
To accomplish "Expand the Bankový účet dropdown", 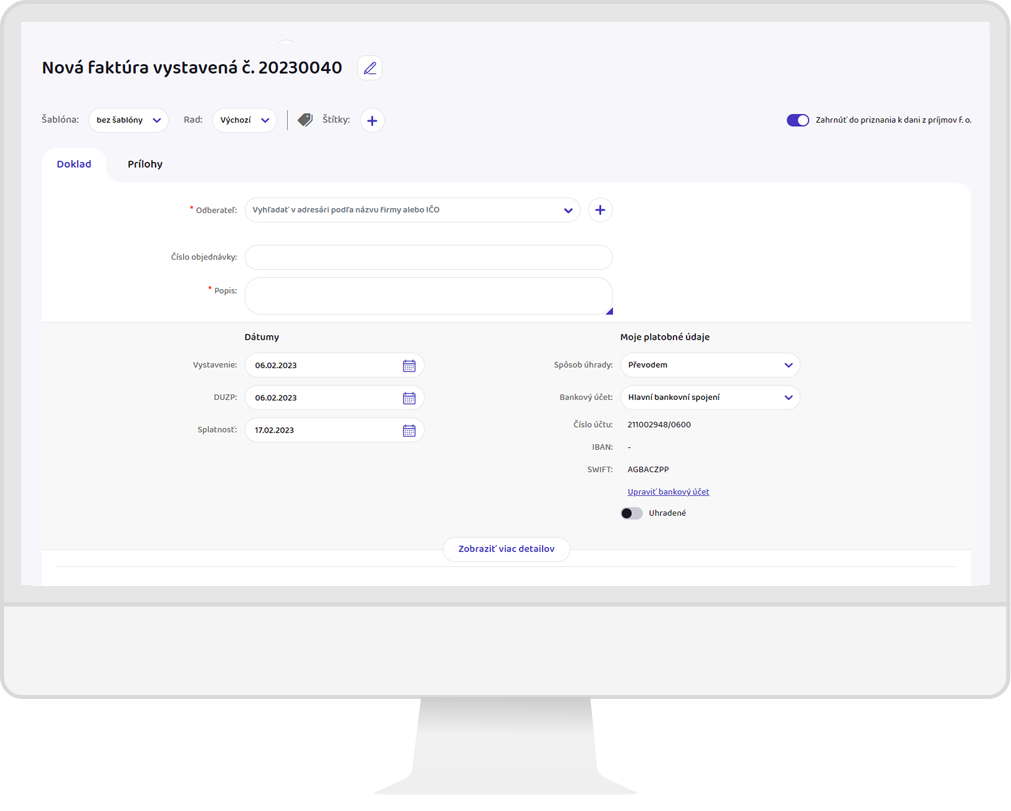I will (x=710, y=397).
